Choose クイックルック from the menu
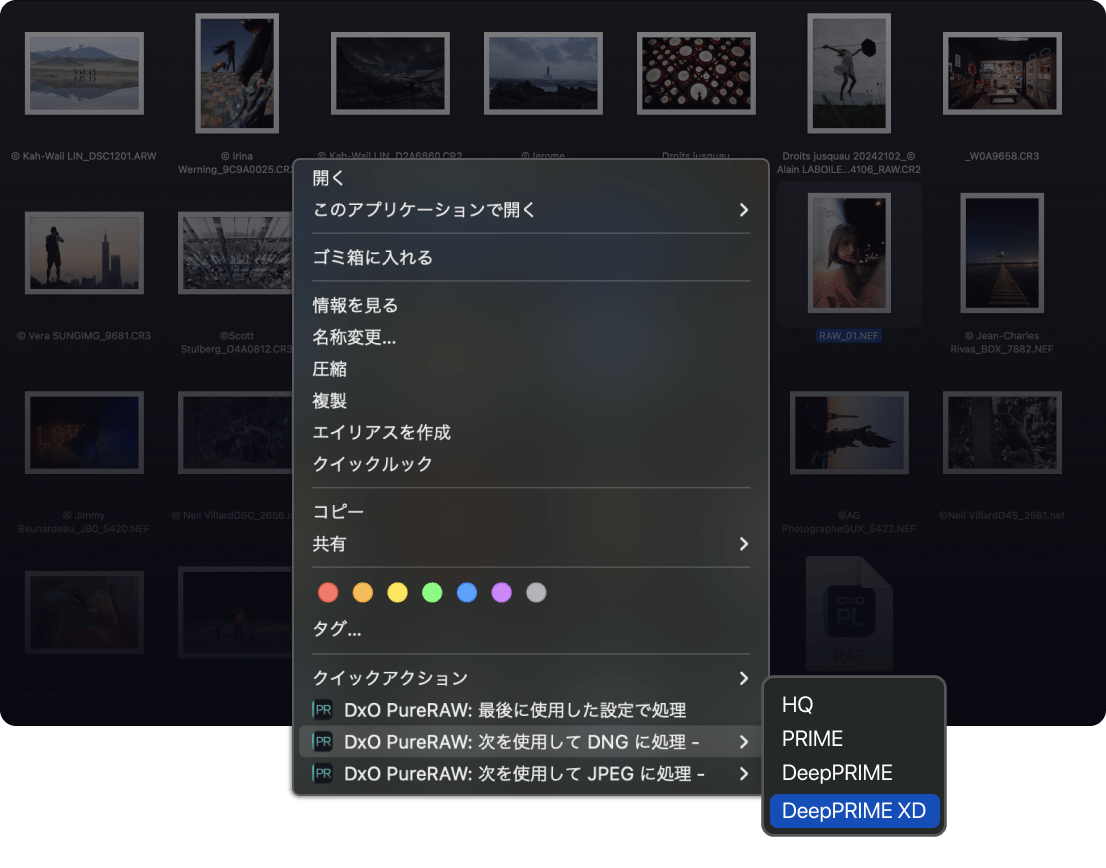The image size is (1106, 868). (x=372, y=464)
